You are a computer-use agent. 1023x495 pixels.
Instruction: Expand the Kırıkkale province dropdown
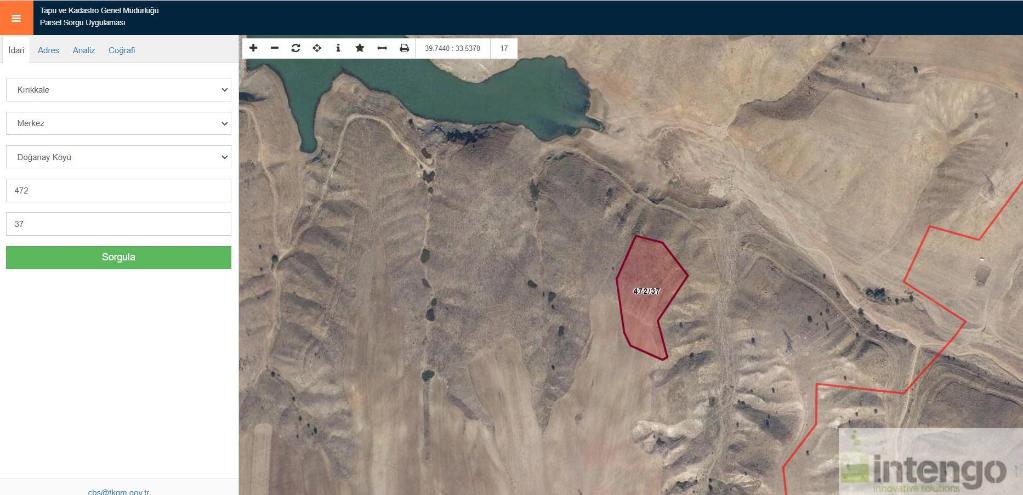coord(119,90)
